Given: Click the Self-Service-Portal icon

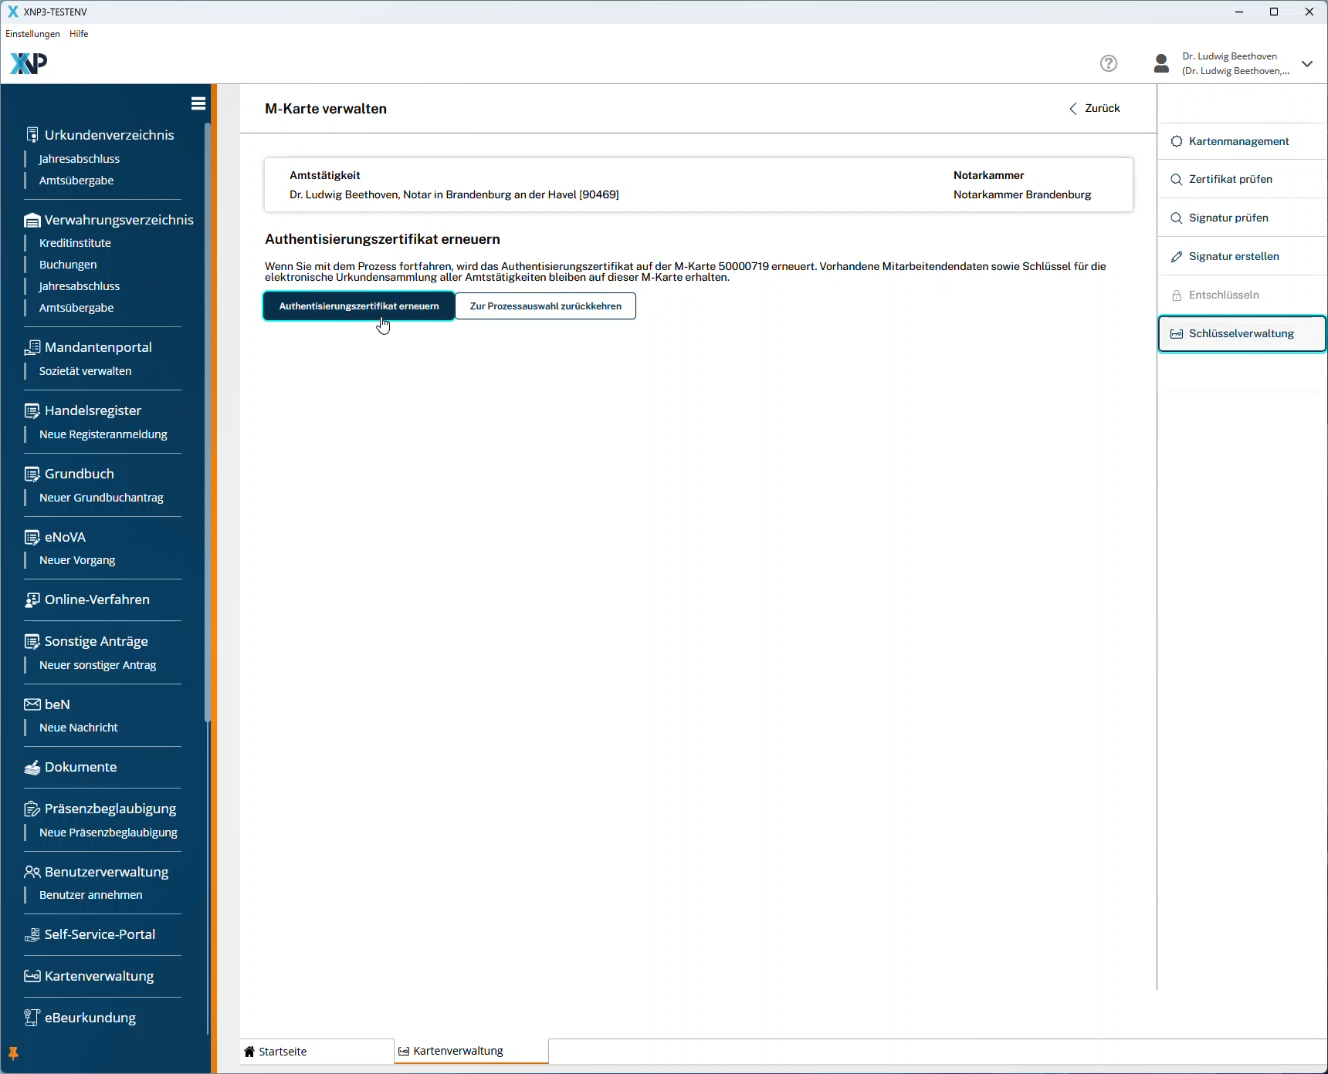Looking at the screenshot, I should click(x=32, y=935).
